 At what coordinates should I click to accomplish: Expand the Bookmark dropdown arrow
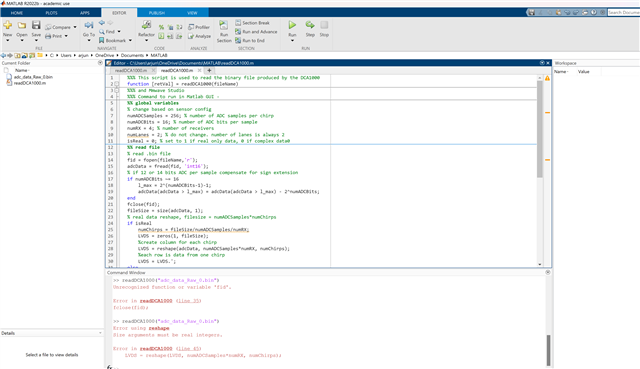pyautogui.click(x=130, y=40)
